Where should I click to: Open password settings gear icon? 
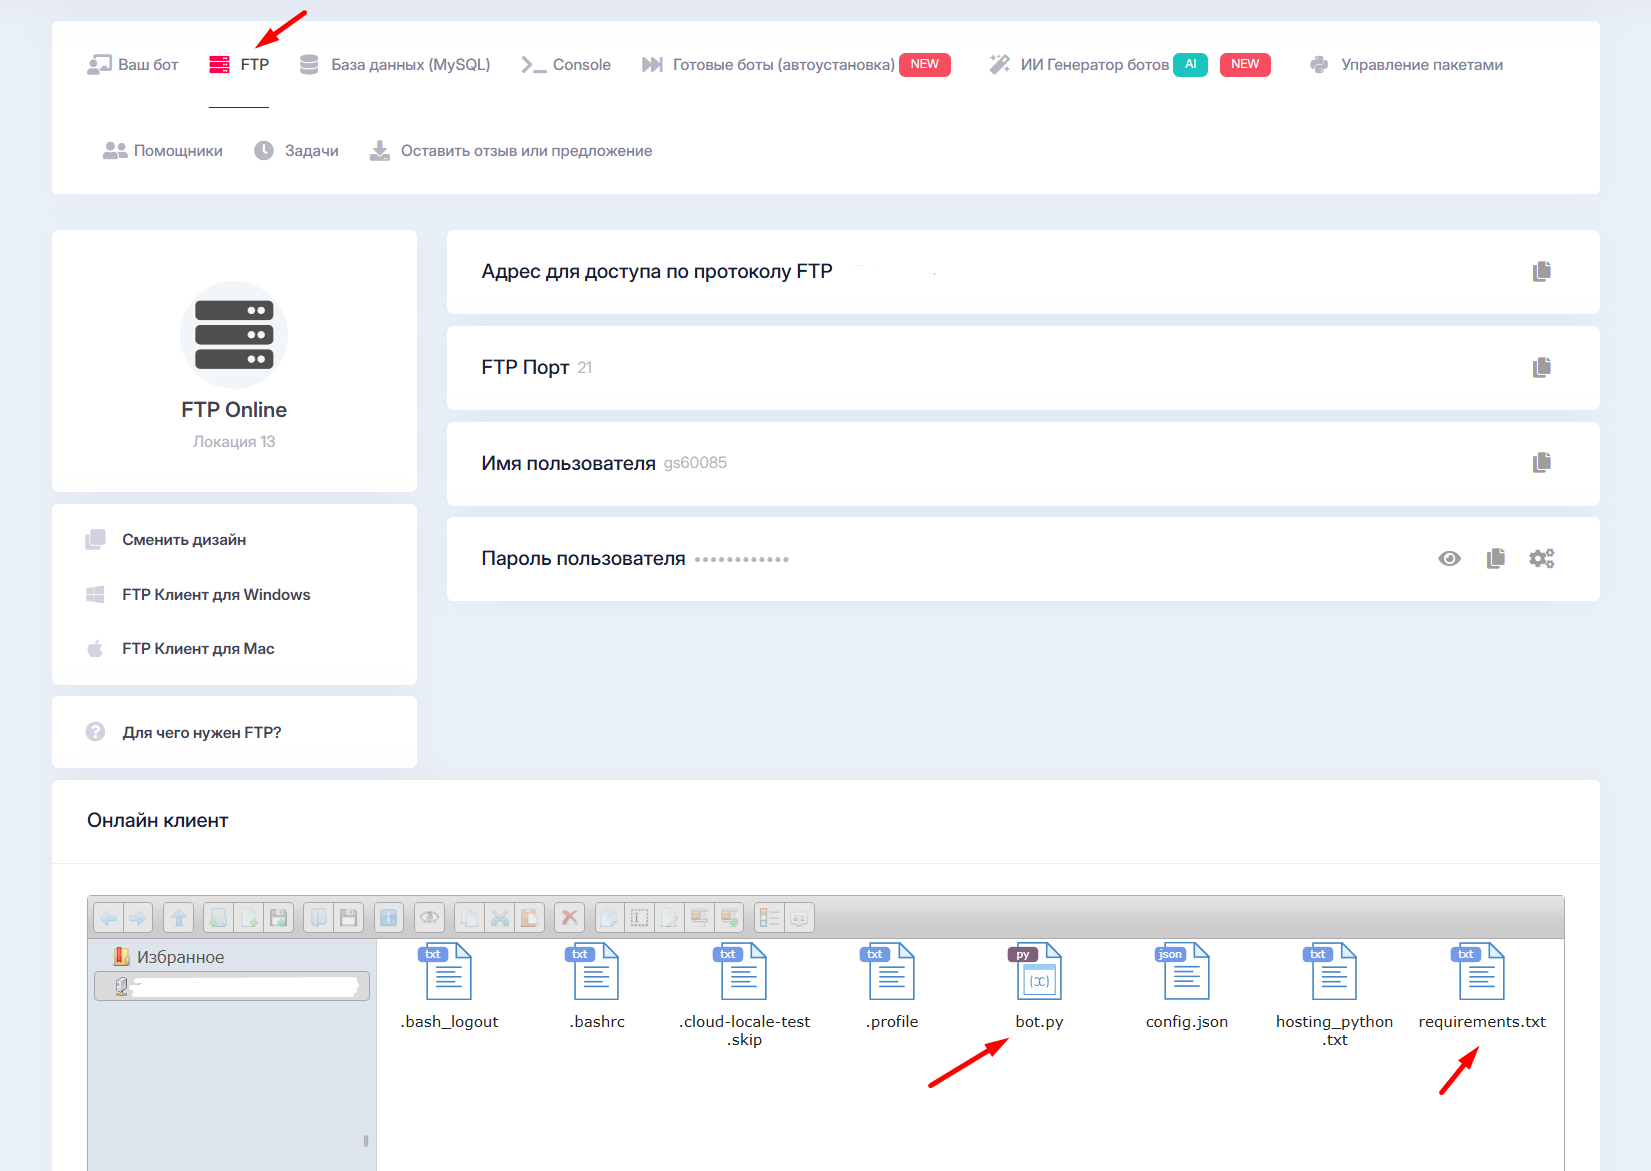coord(1541,558)
